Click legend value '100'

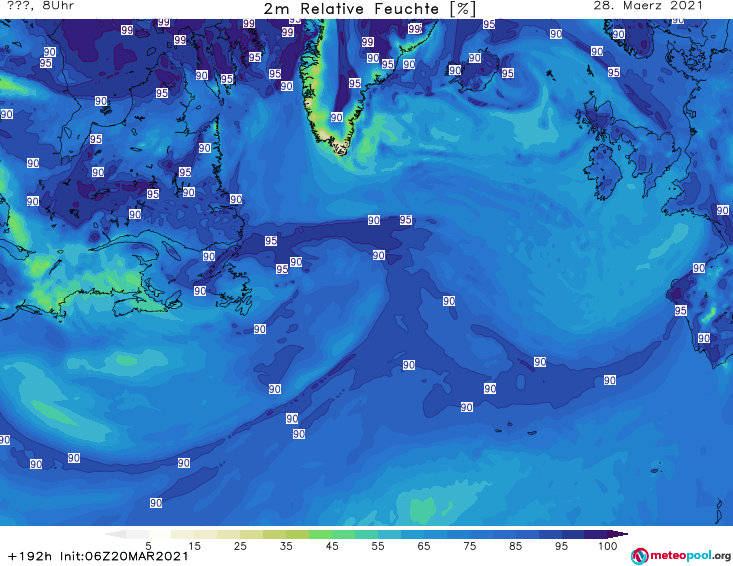608,546
